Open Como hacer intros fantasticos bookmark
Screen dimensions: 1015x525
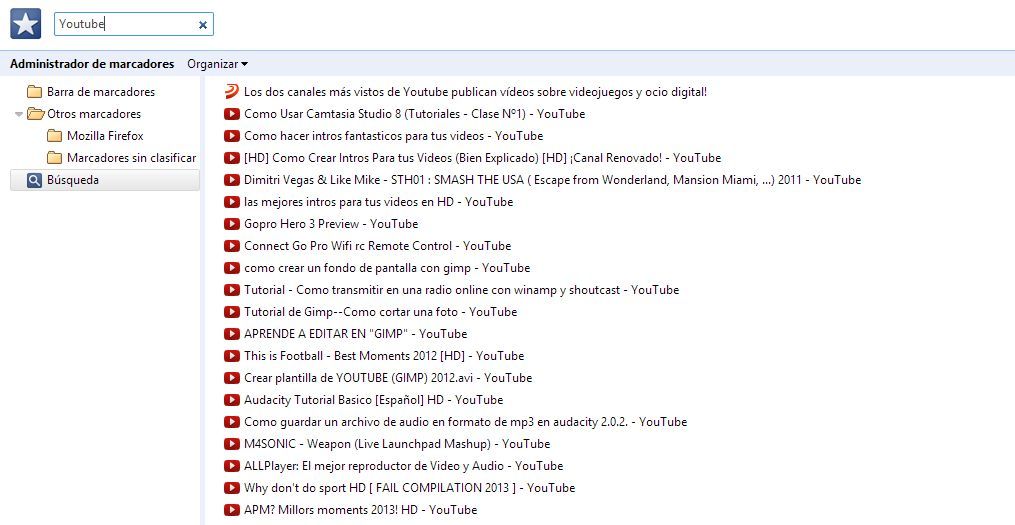394,136
